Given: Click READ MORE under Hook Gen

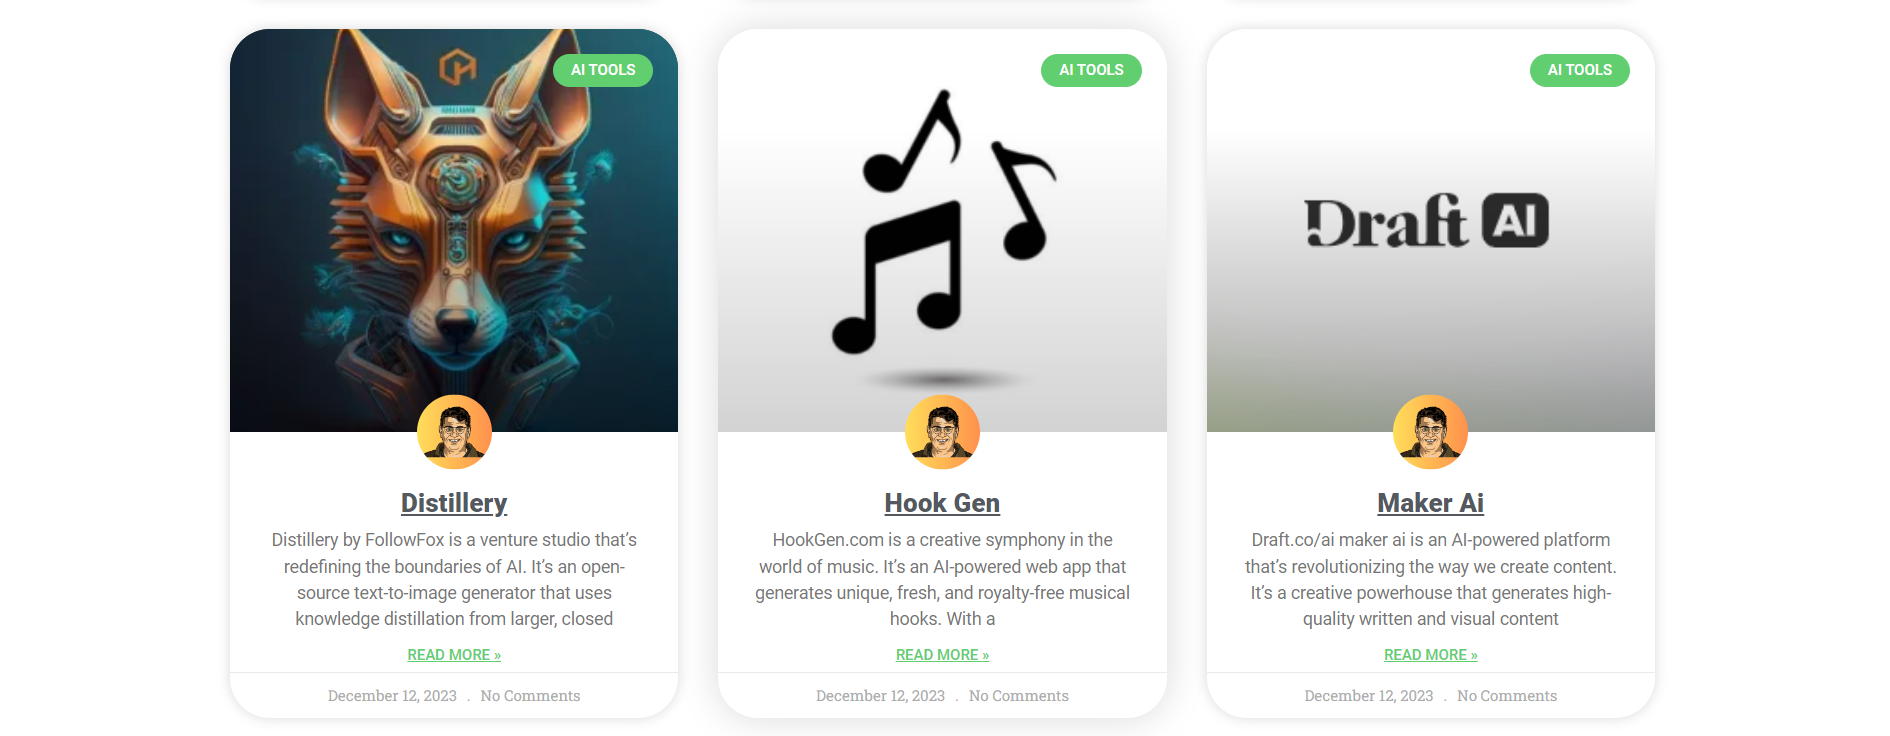Looking at the screenshot, I should 942,655.
